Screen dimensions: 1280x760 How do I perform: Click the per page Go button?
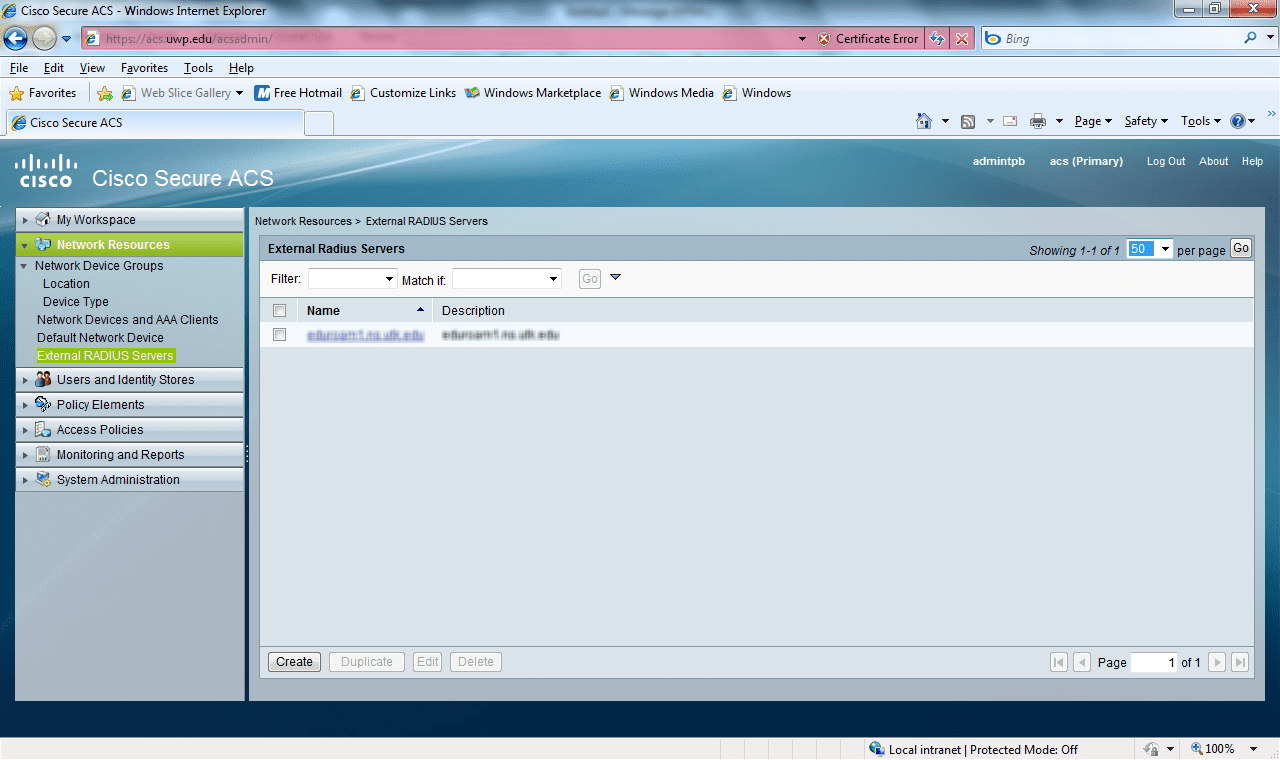pyautogui.click(x=1241, y=249)
